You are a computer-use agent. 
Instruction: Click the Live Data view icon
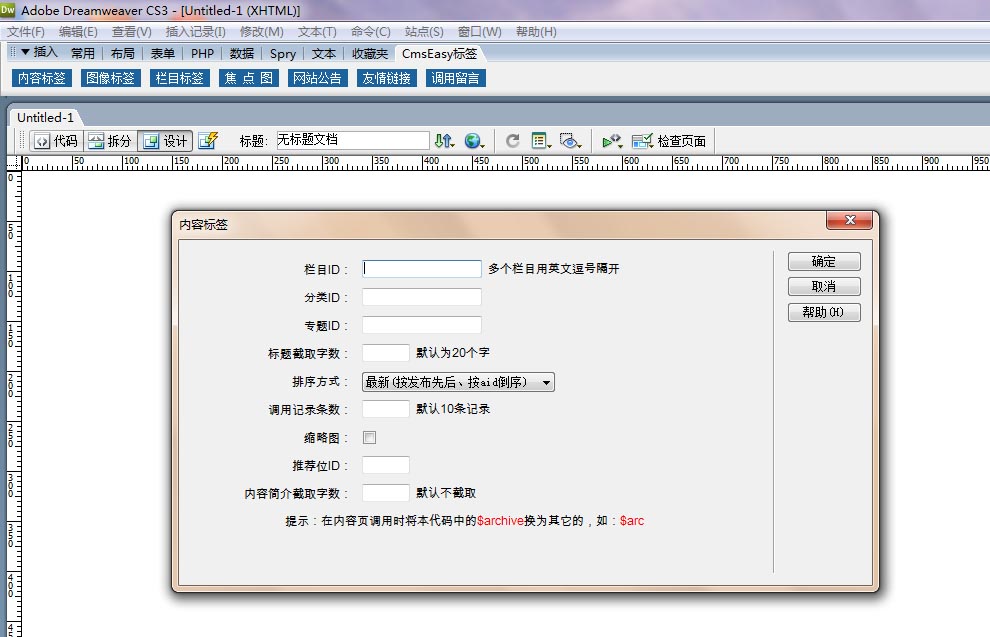point(208,141)
